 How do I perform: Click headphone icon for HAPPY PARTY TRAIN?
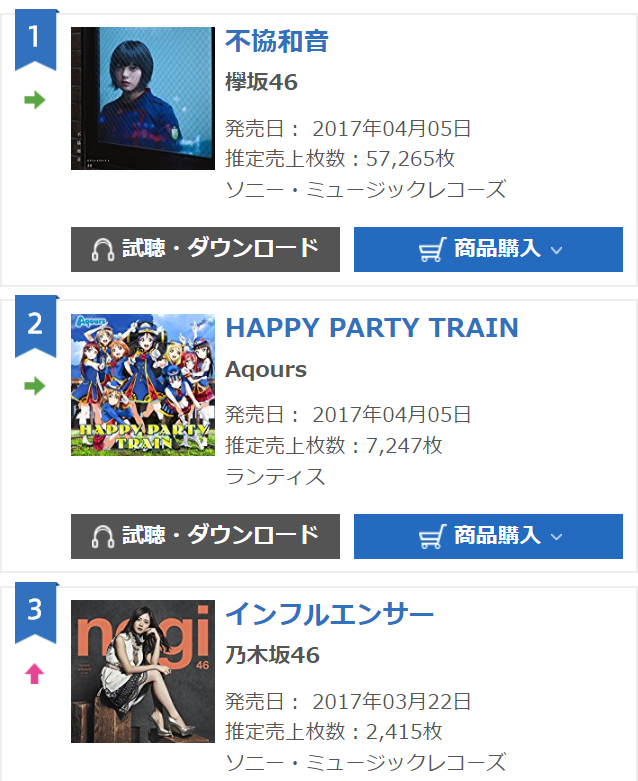click(103, 537)
